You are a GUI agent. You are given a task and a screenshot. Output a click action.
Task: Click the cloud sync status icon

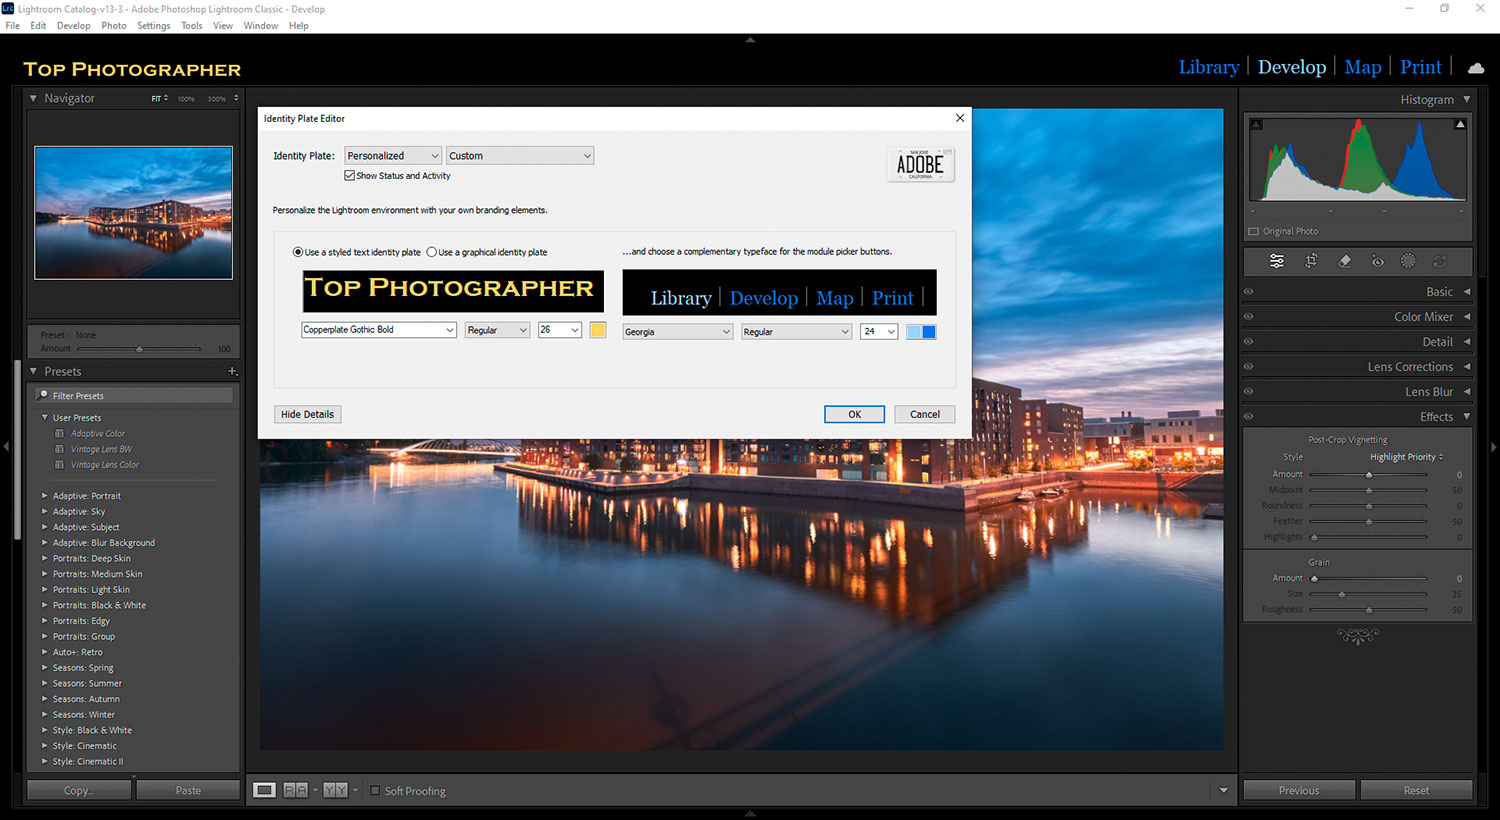pos(1475,68)
